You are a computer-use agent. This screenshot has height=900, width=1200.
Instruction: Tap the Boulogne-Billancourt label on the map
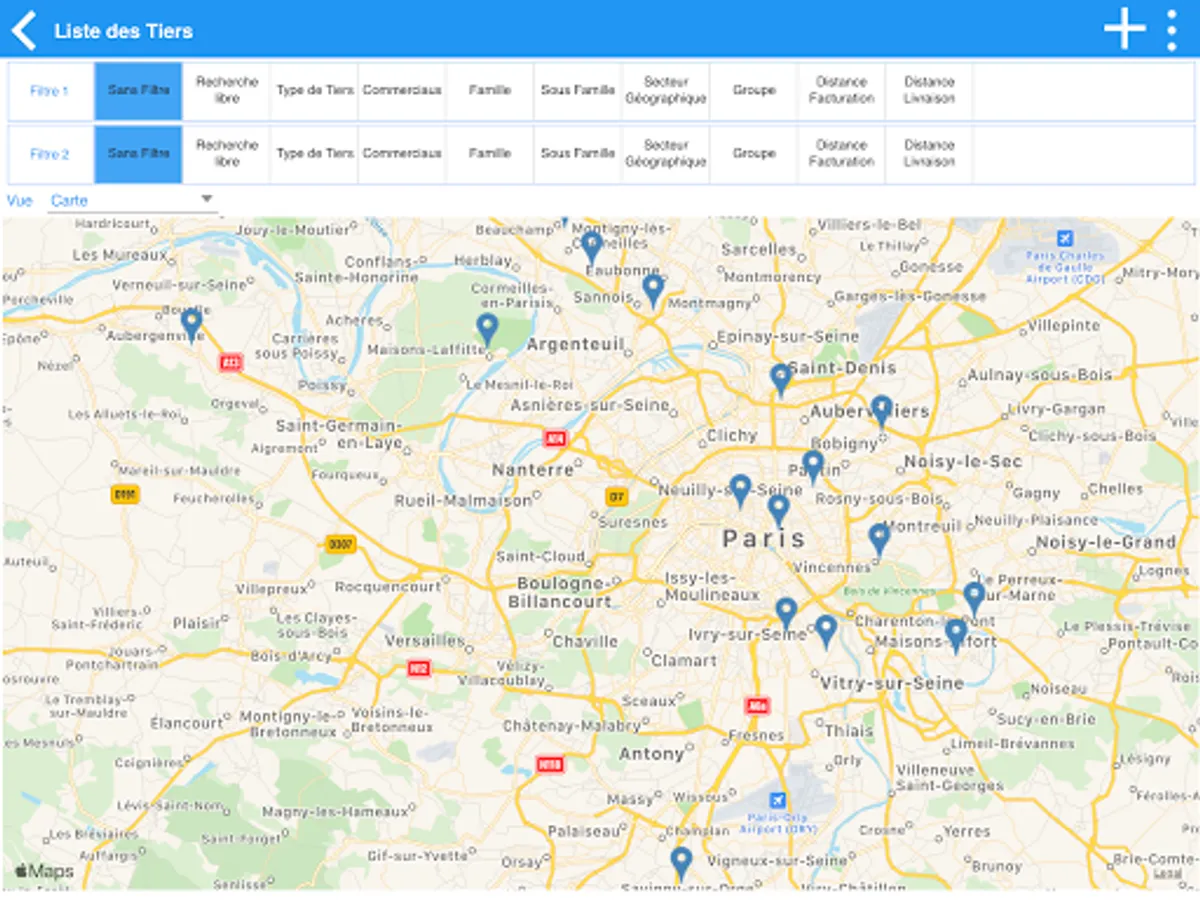[x=563, y=592]
